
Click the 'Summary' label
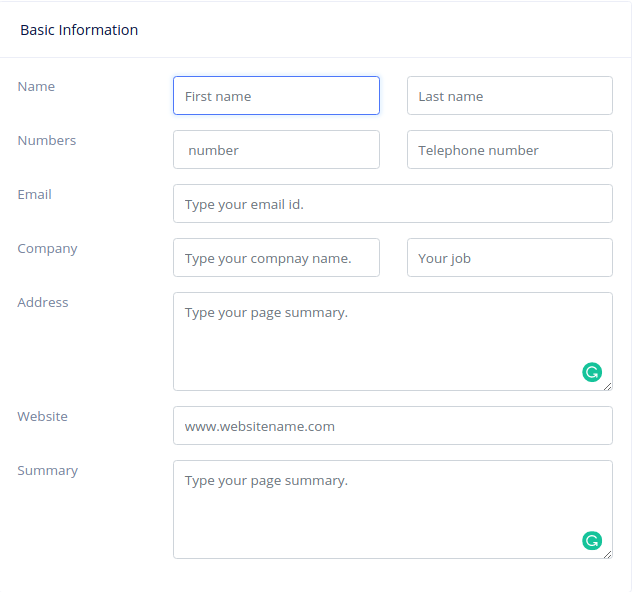(48, 471)
